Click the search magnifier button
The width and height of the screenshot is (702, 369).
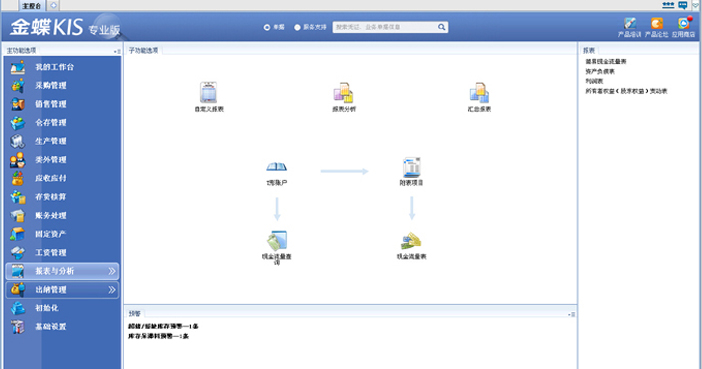coord(441,27)
